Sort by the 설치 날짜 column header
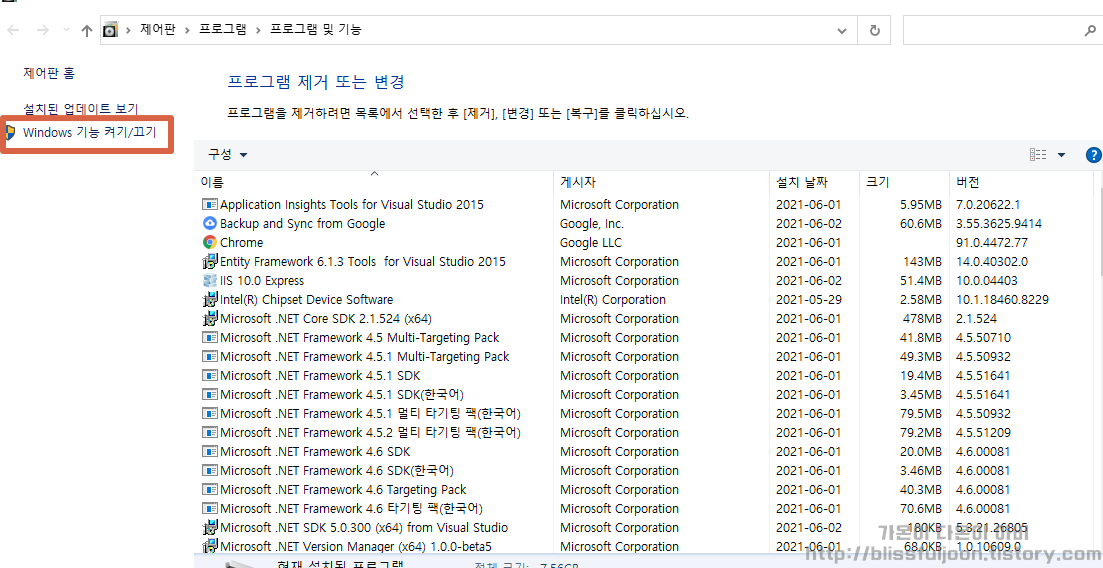Image resolution: width=1103 pixels, height=568 pixels. pyautogui.click(x=814, y=182)
